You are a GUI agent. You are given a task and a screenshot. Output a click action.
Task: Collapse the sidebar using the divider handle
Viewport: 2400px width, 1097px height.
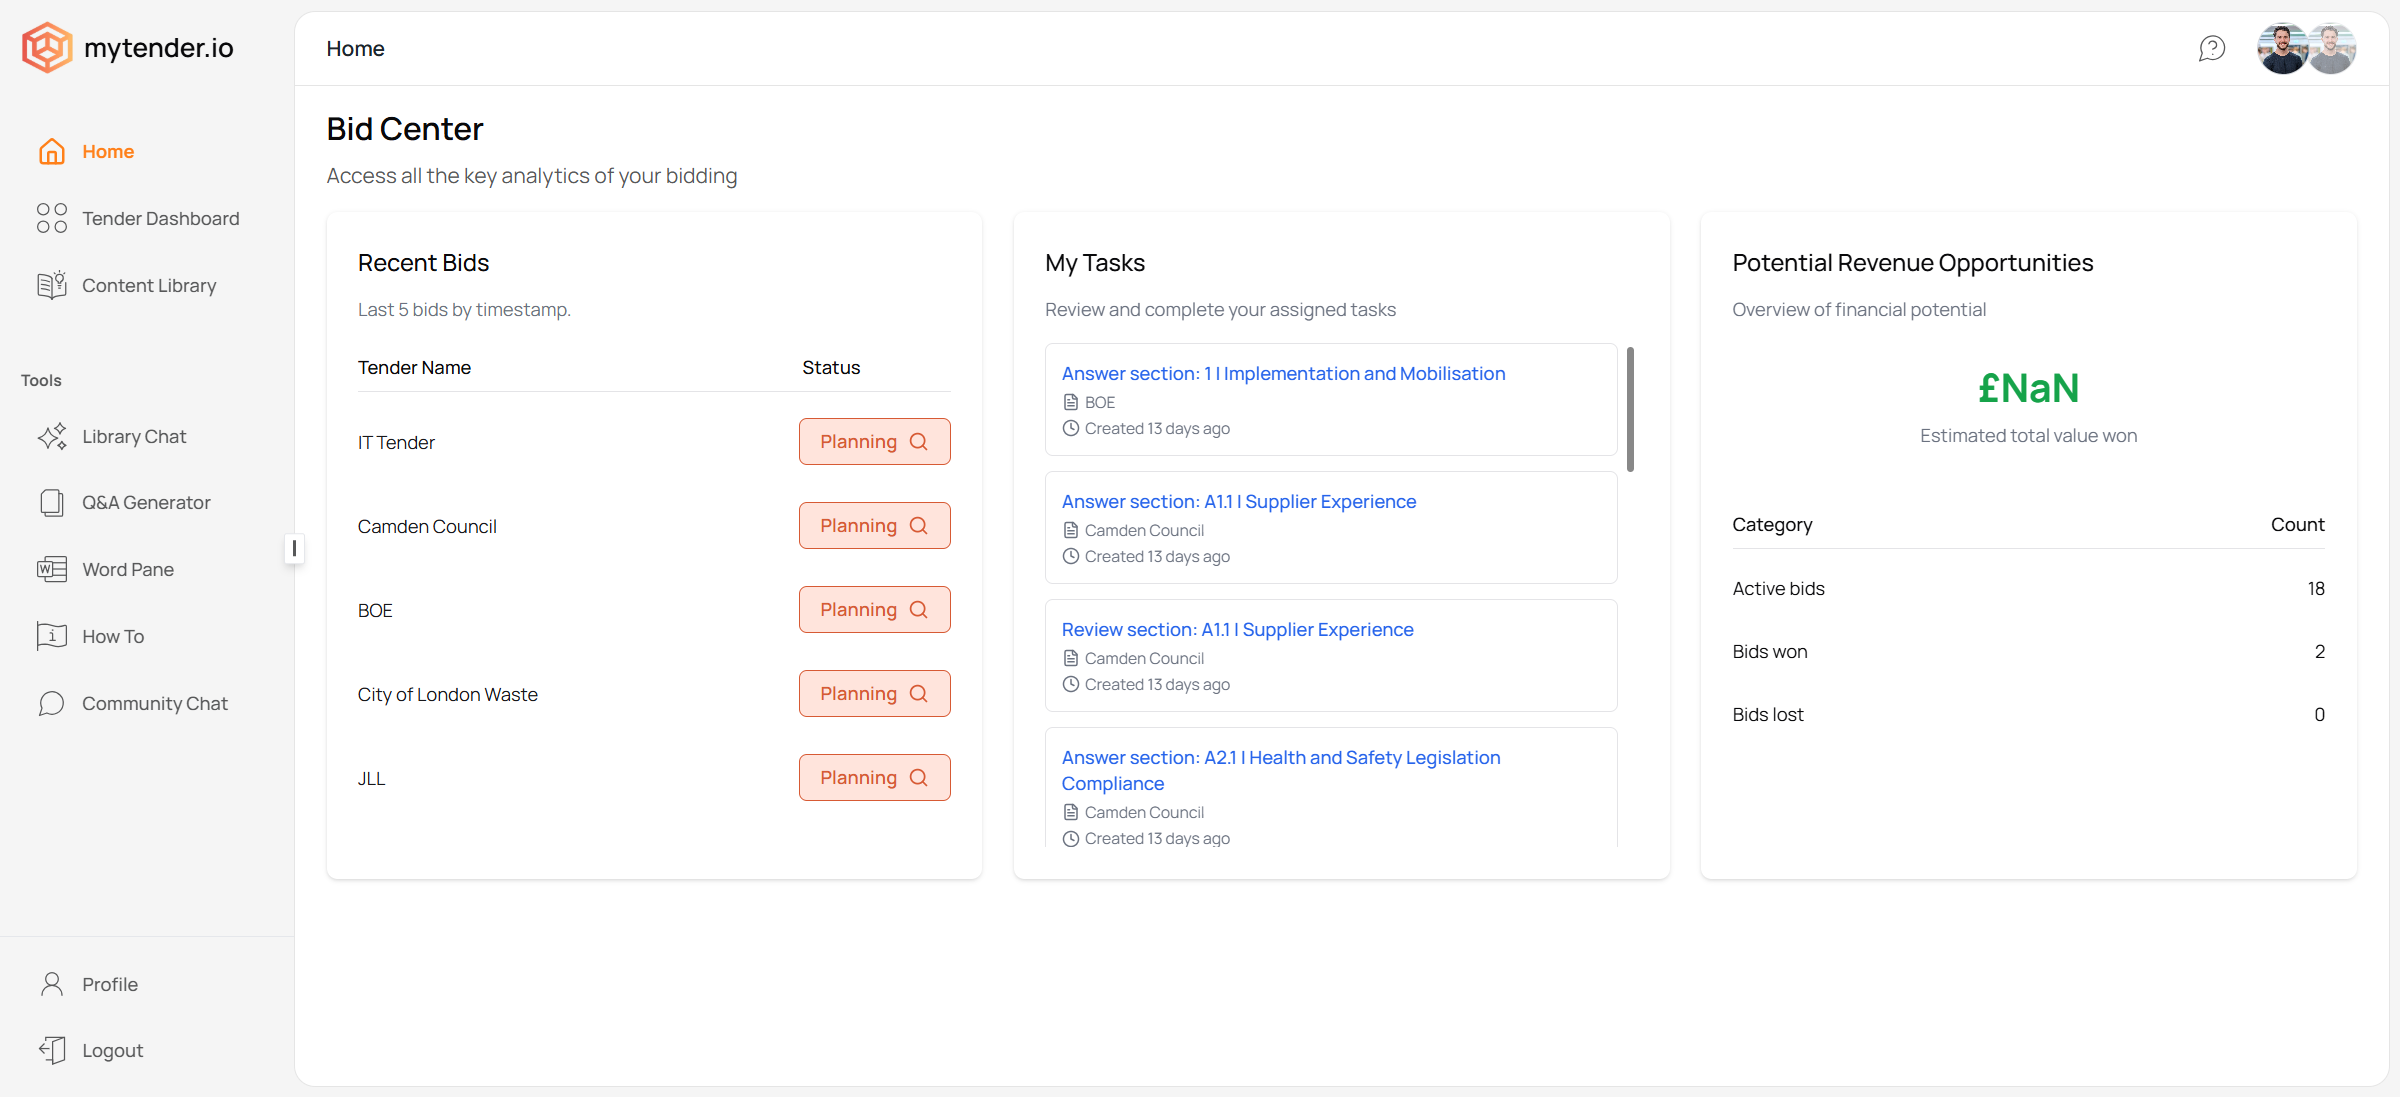[294, 548]
